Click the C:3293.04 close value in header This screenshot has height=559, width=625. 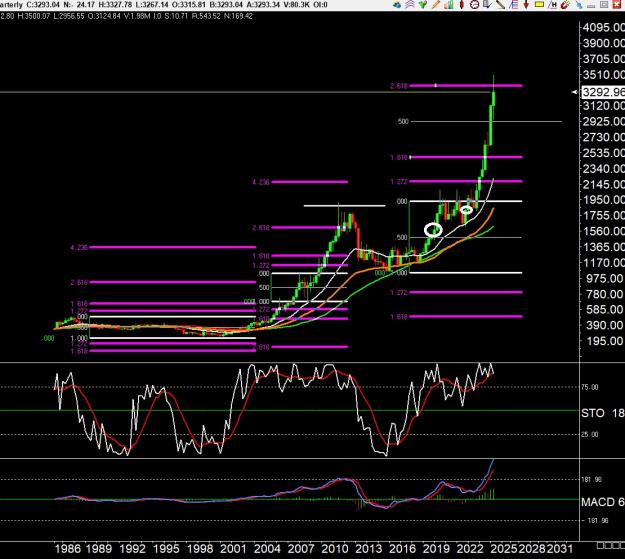pyautogui.click(x=43, y=5)
